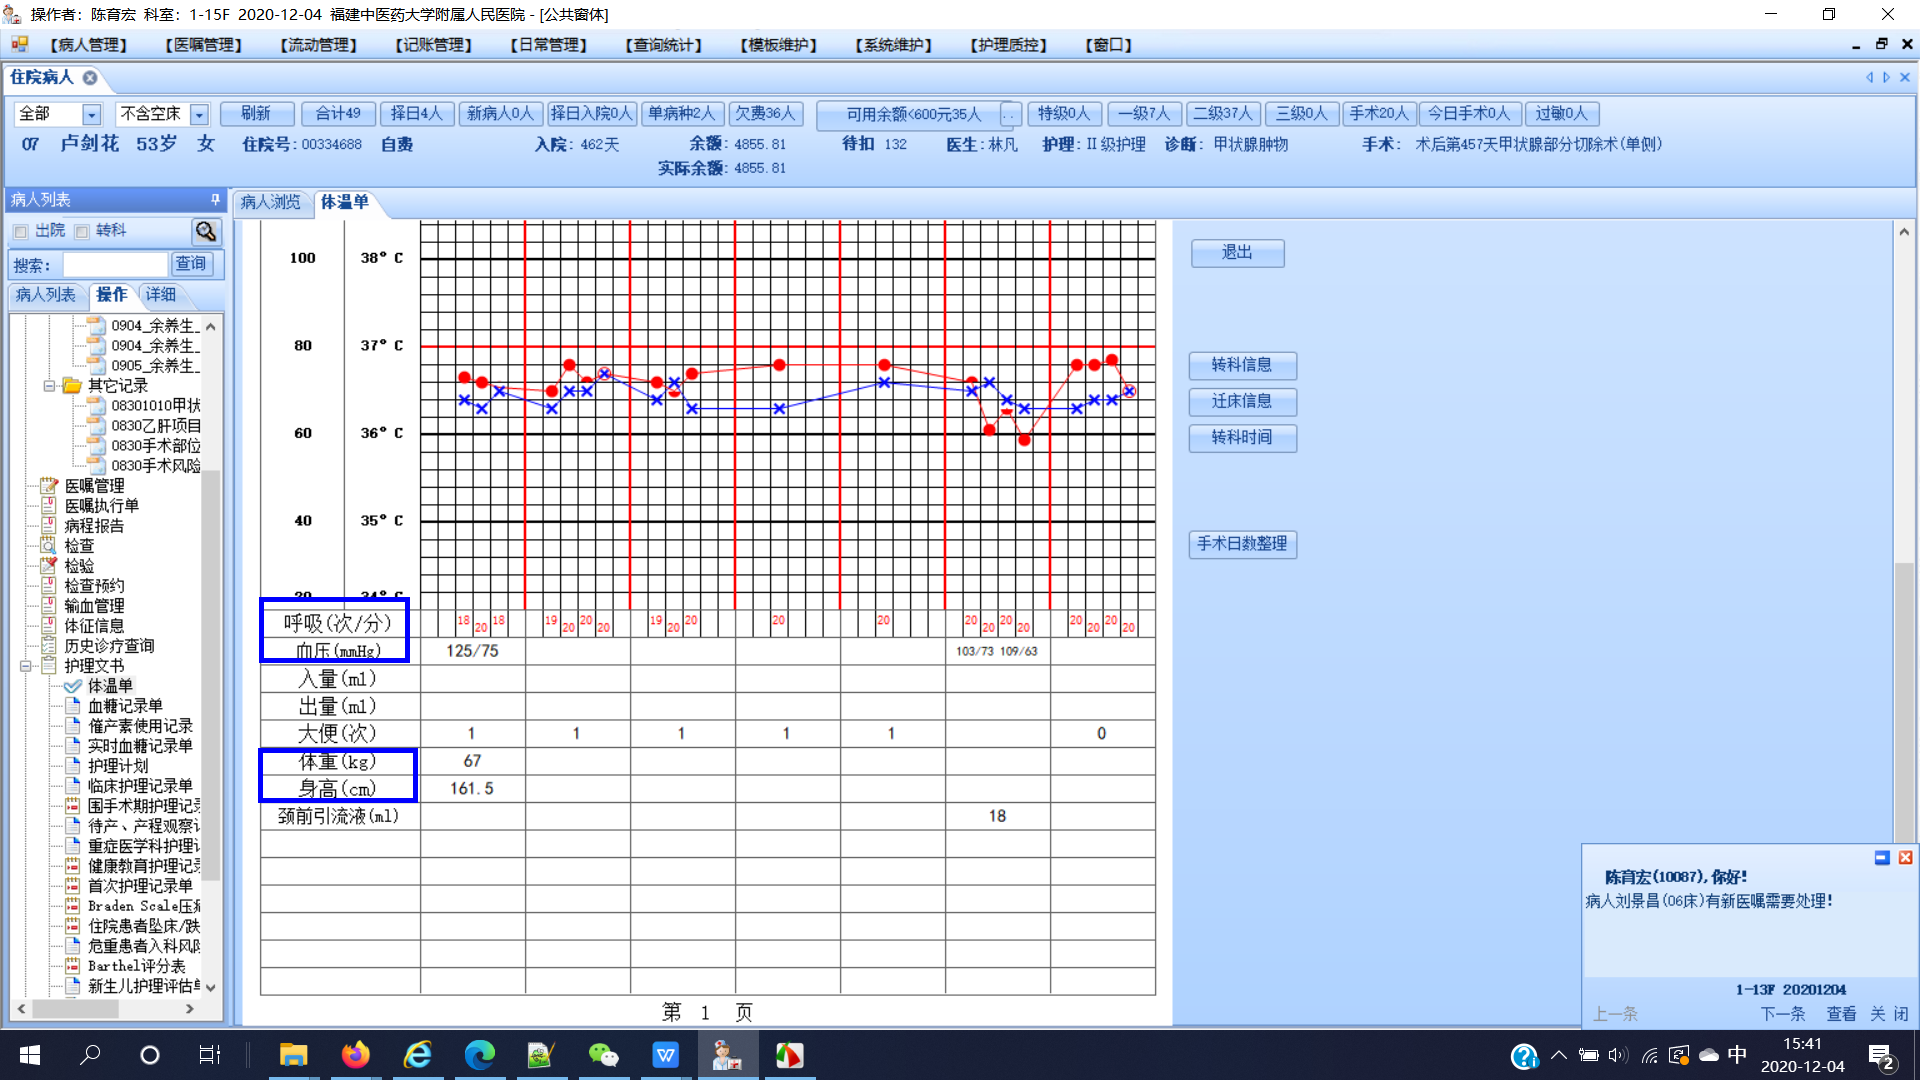Viewport: 1920px width, 1080px height.
Task: Collapse the 其它记录 tree node
Action: 49,386
